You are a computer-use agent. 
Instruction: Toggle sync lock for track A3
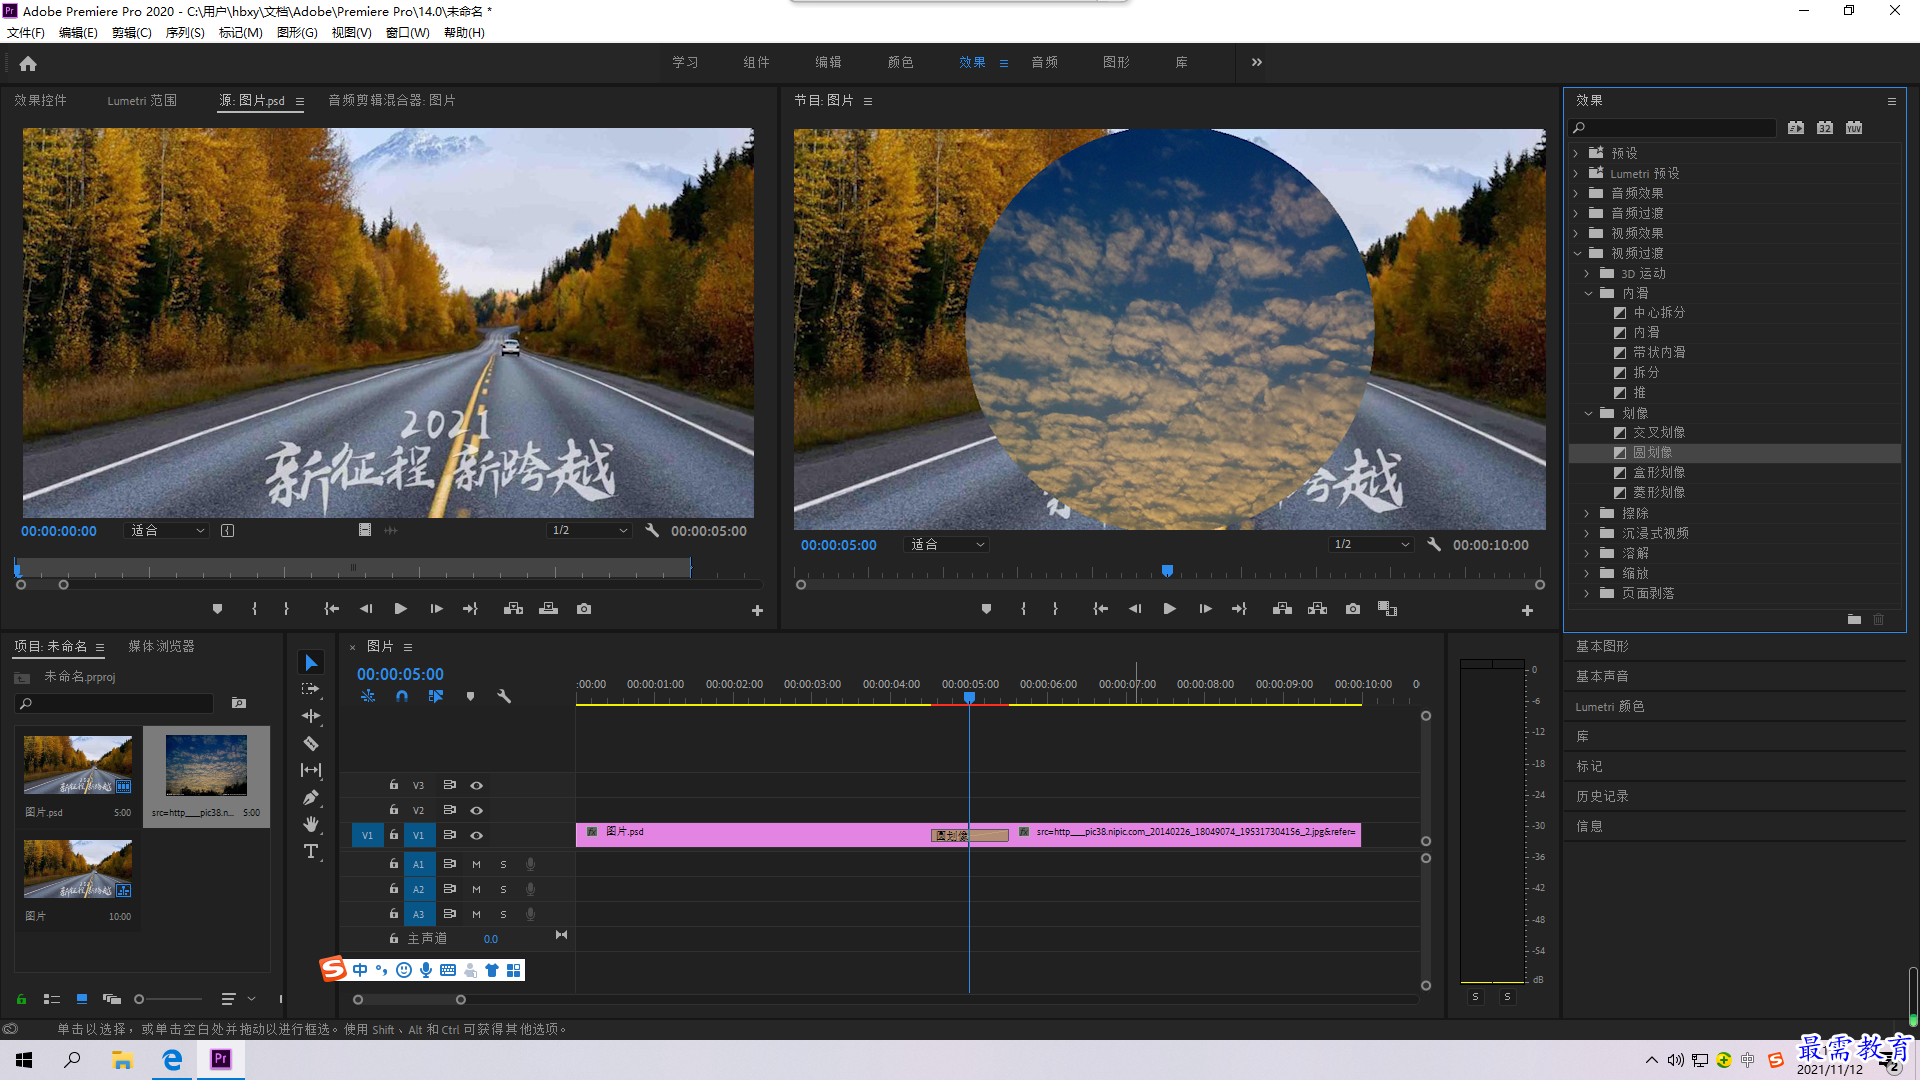[x=449, y=914]
